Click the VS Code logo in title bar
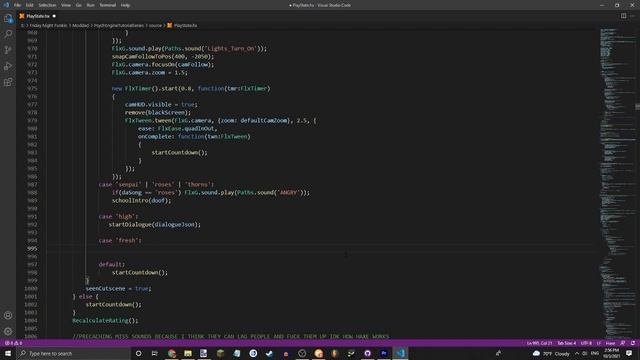 [6, 5]
